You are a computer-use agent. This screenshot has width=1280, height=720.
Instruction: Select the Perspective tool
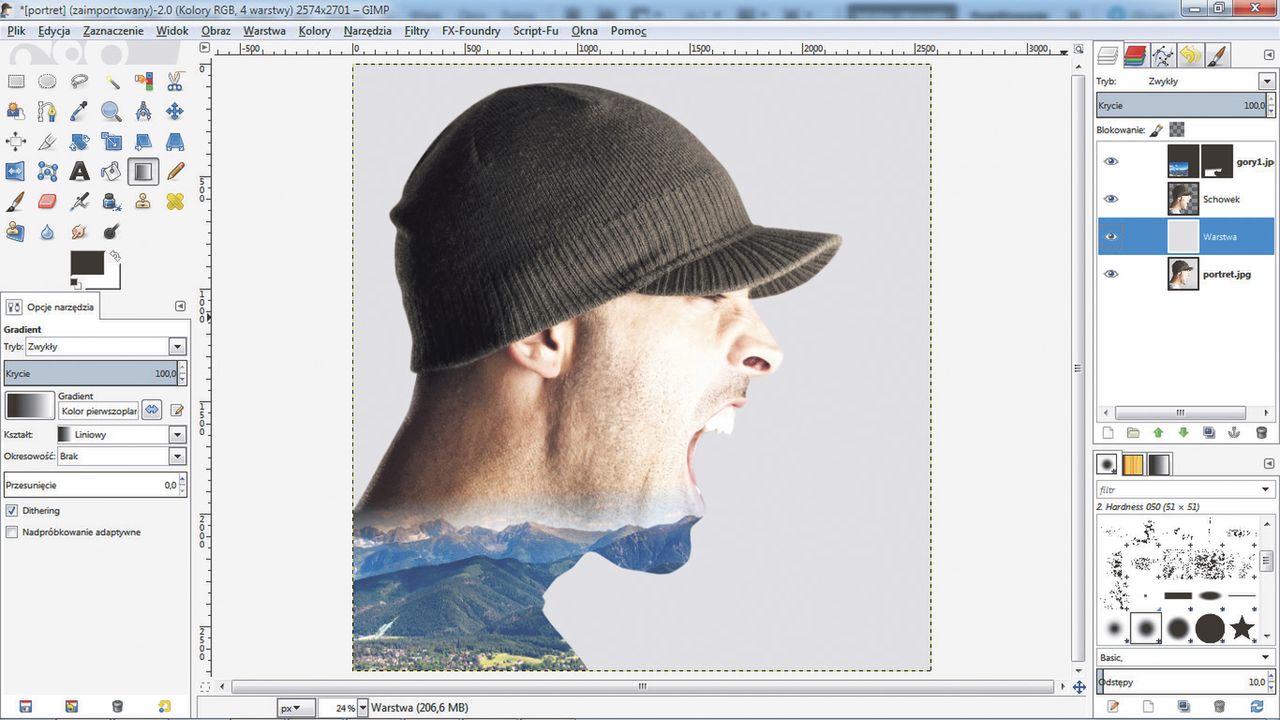[x=175, y=141]
